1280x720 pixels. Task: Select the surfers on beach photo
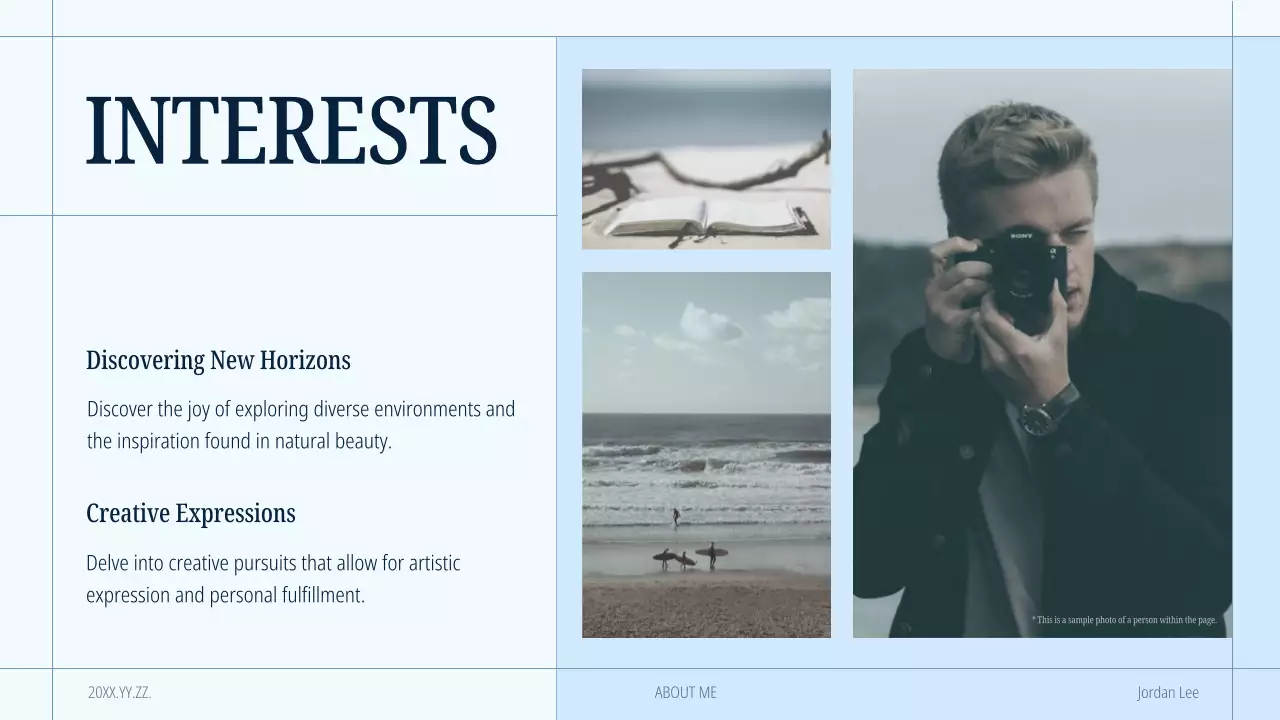[x=706, y=455]
